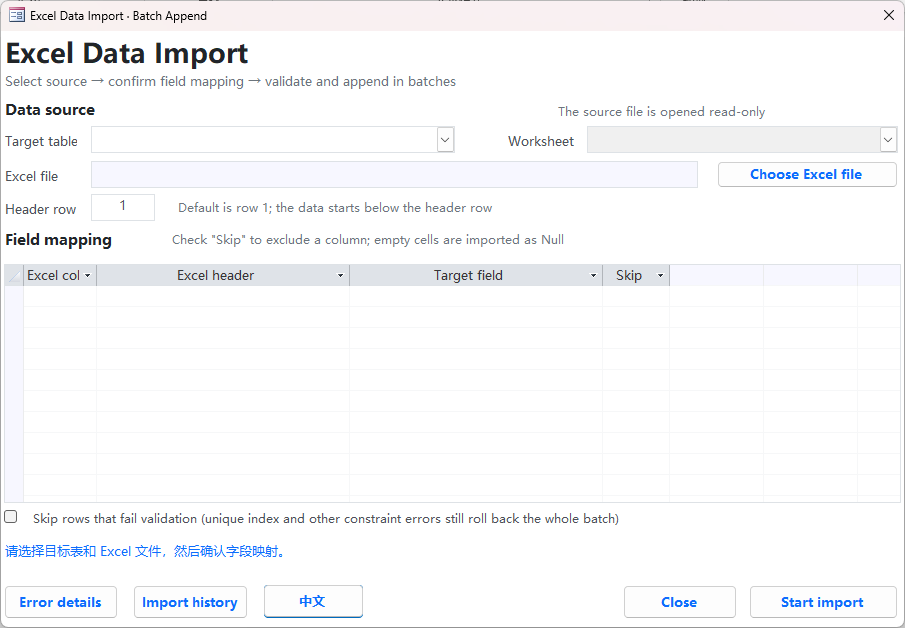The width and height of the screenshot is (905, 628).
Task: Click the Header row number field
Action: tap(123, 207)
